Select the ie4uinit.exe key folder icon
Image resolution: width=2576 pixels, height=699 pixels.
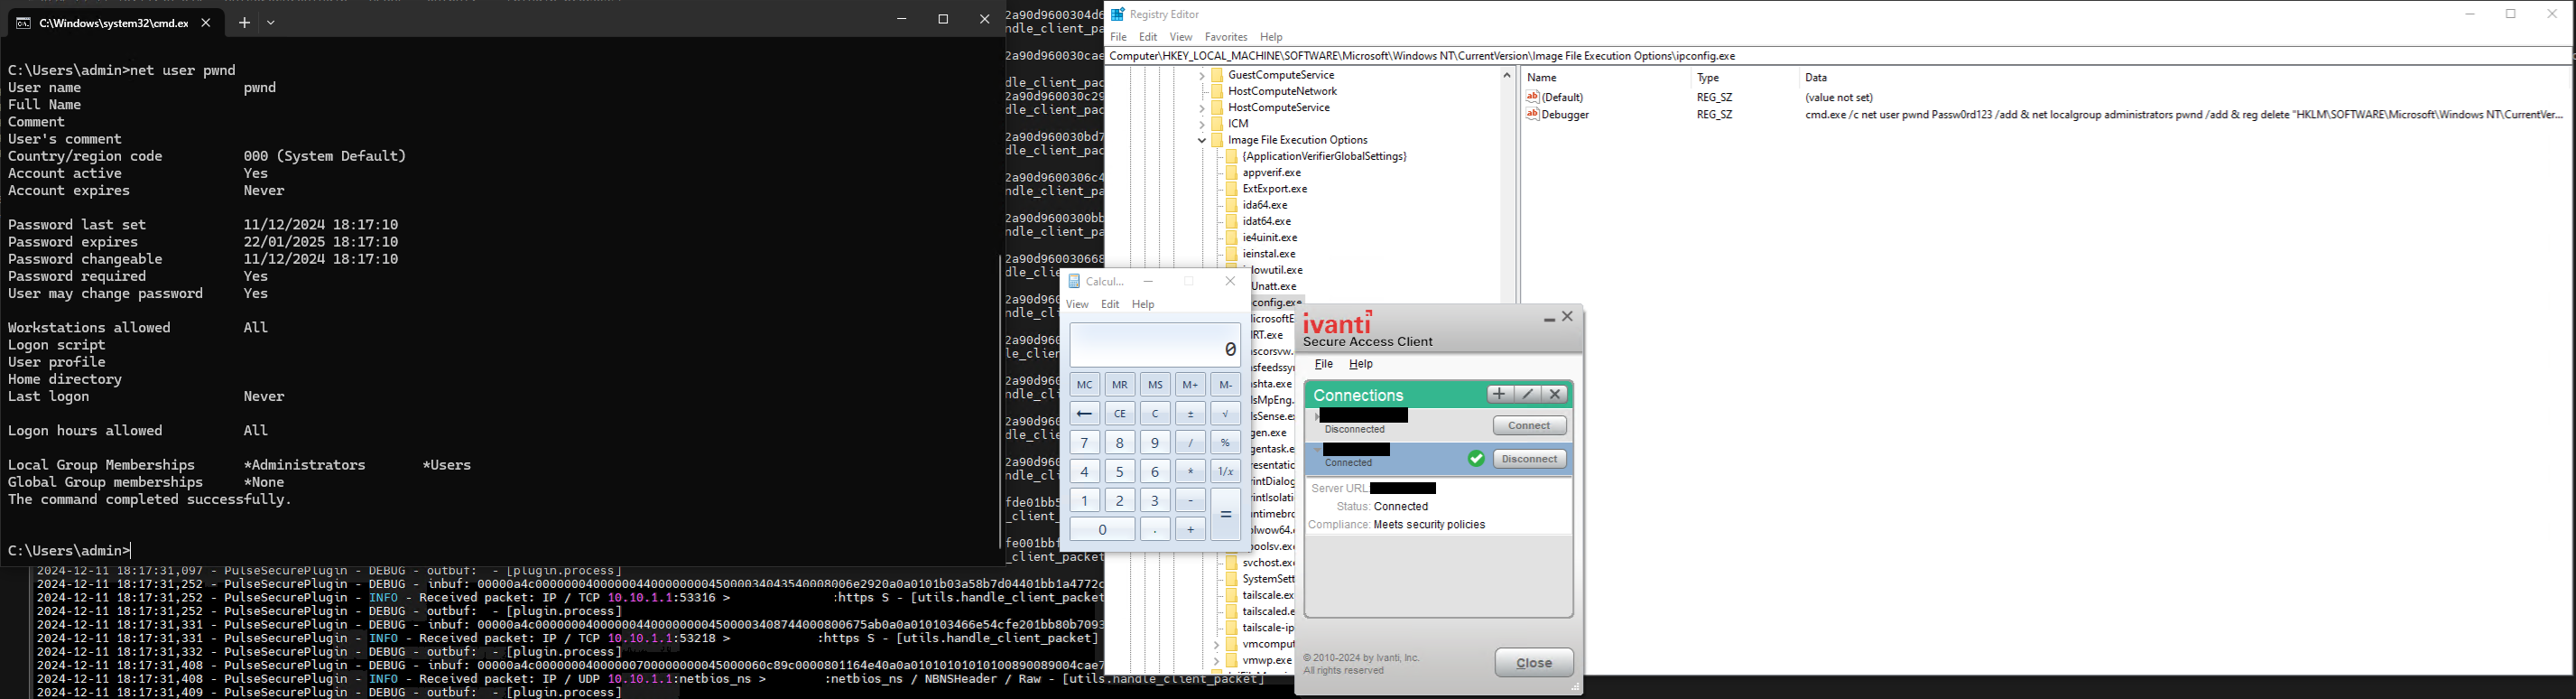coord(1232,238)
